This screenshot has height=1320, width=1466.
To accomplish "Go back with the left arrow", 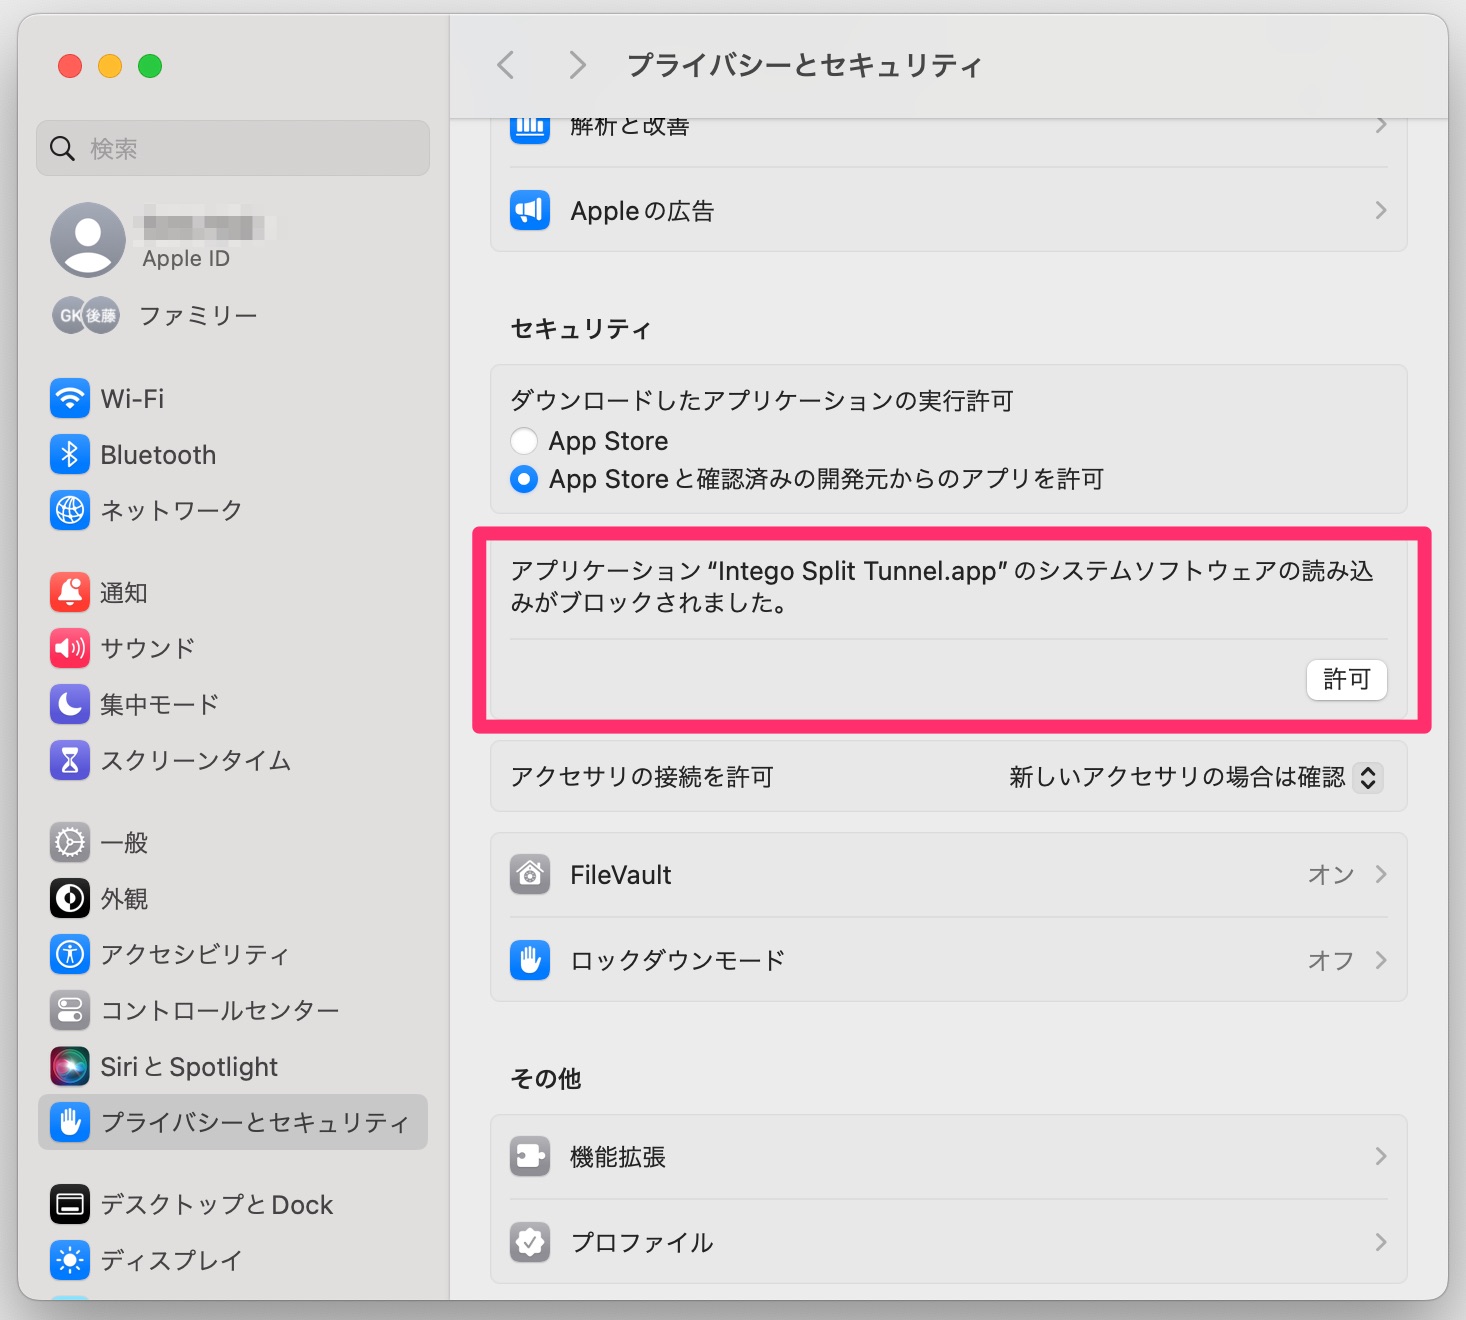I will [506, 66].
